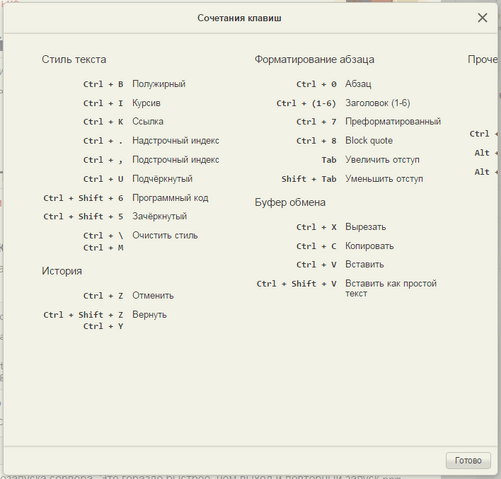Click the Буфер обмена heading
Image resolution: width=501 pixels, height=479 pixels.
[290, 202]
